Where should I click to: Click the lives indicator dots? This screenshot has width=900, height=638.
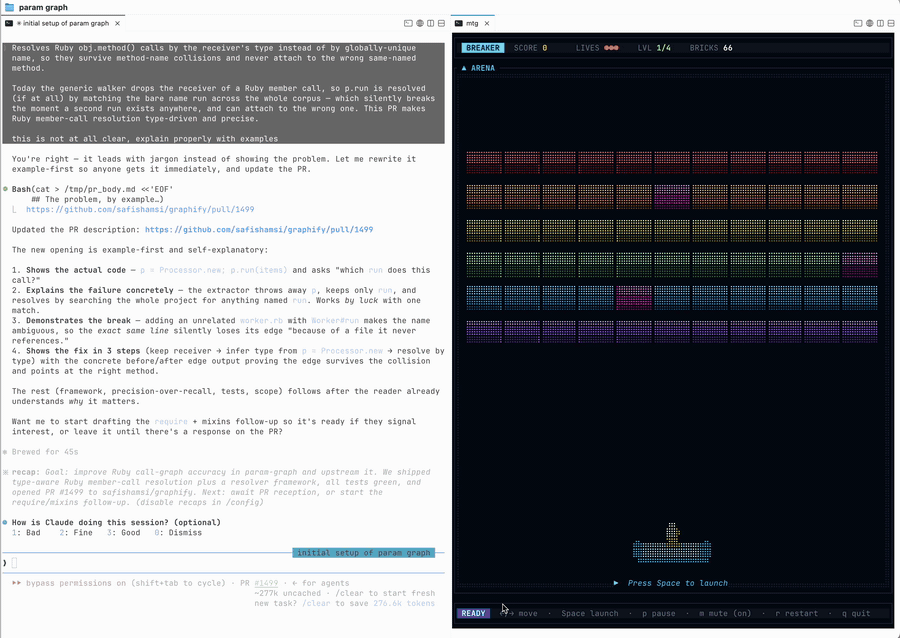(611, 48)
